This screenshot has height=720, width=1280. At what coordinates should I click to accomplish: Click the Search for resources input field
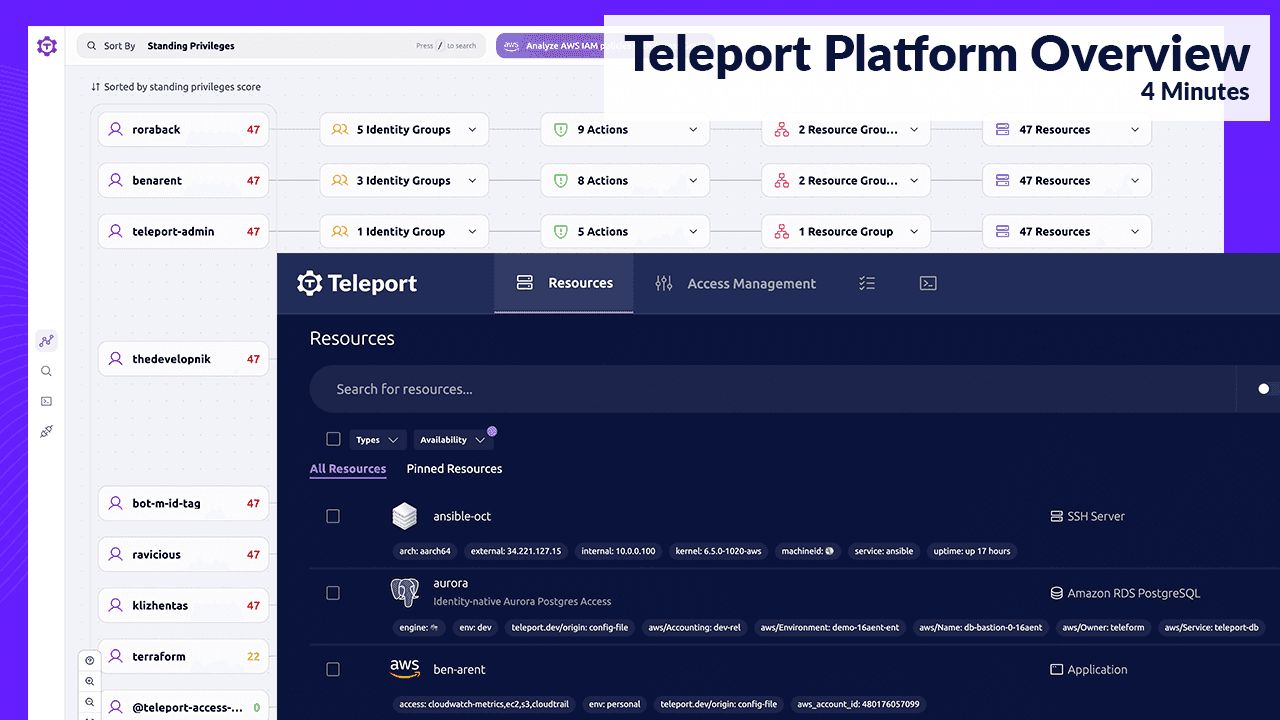tap(700, 388)
